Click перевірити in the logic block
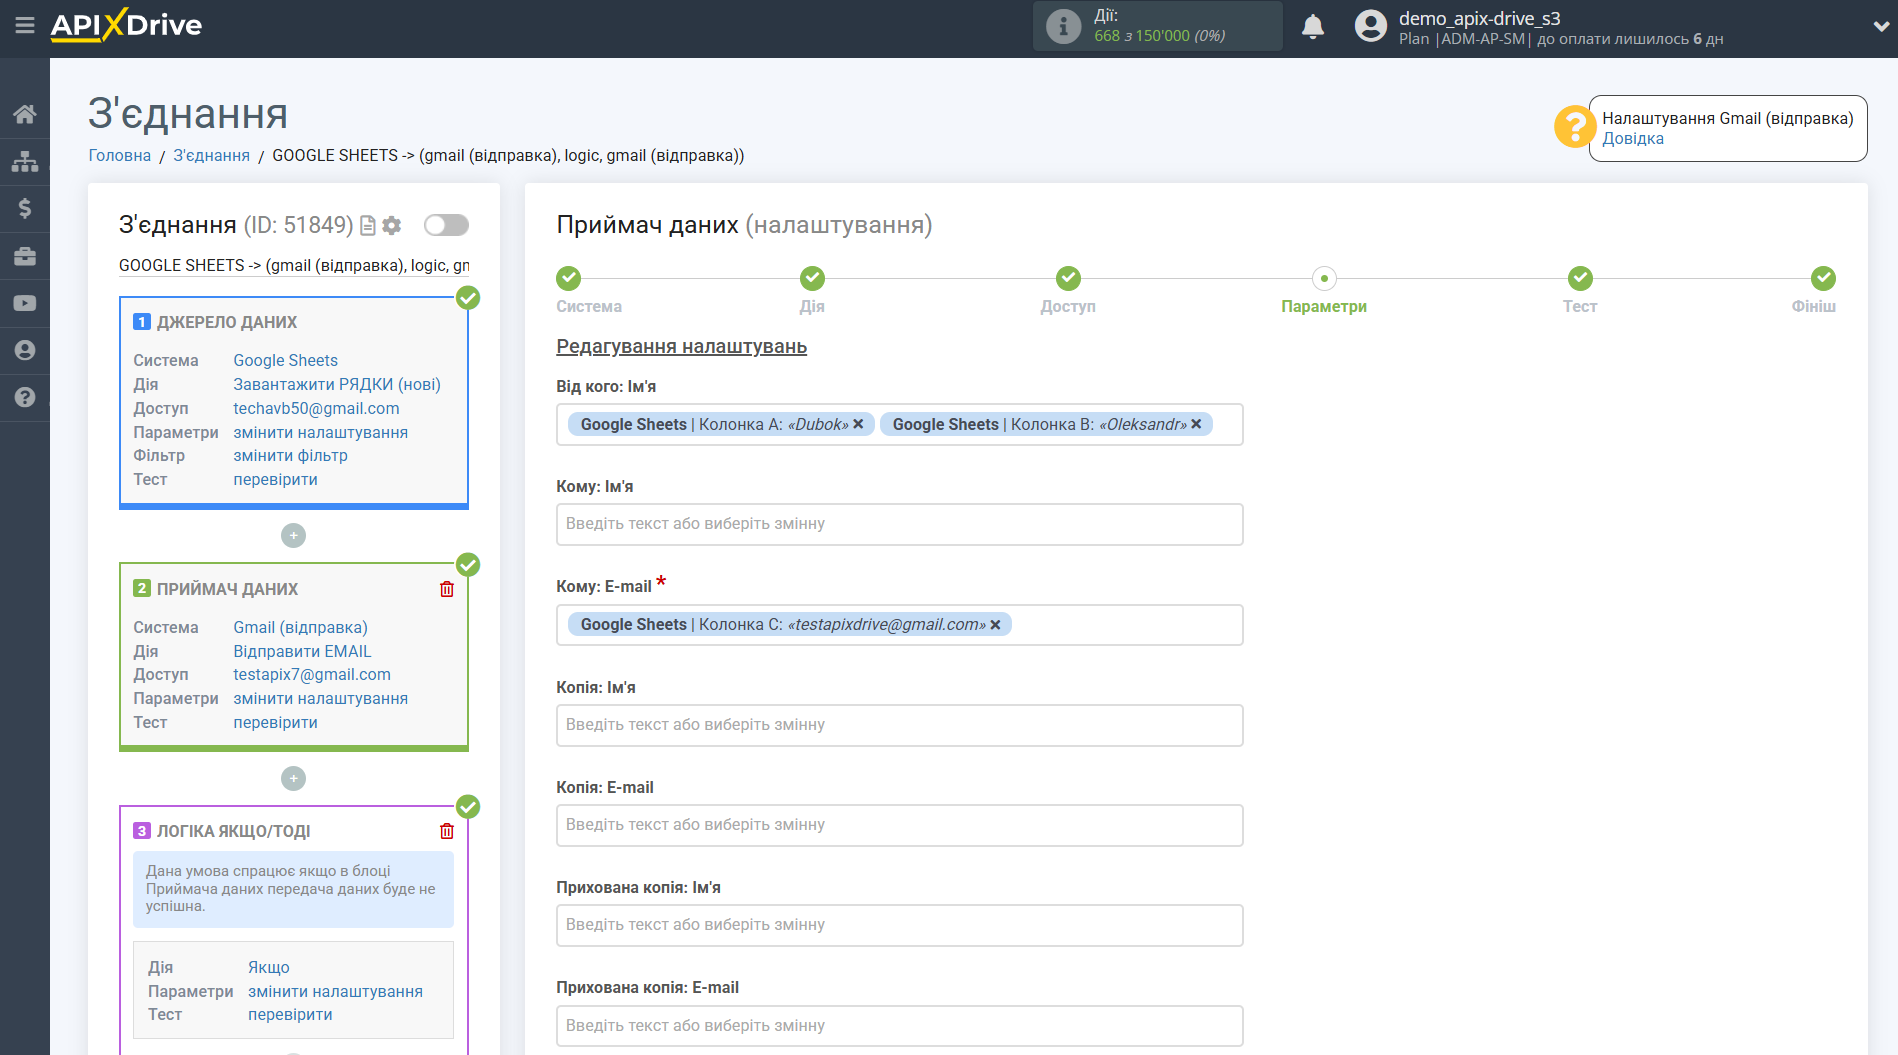The image size is (1898, 1055). click(x=290, y=1014)
